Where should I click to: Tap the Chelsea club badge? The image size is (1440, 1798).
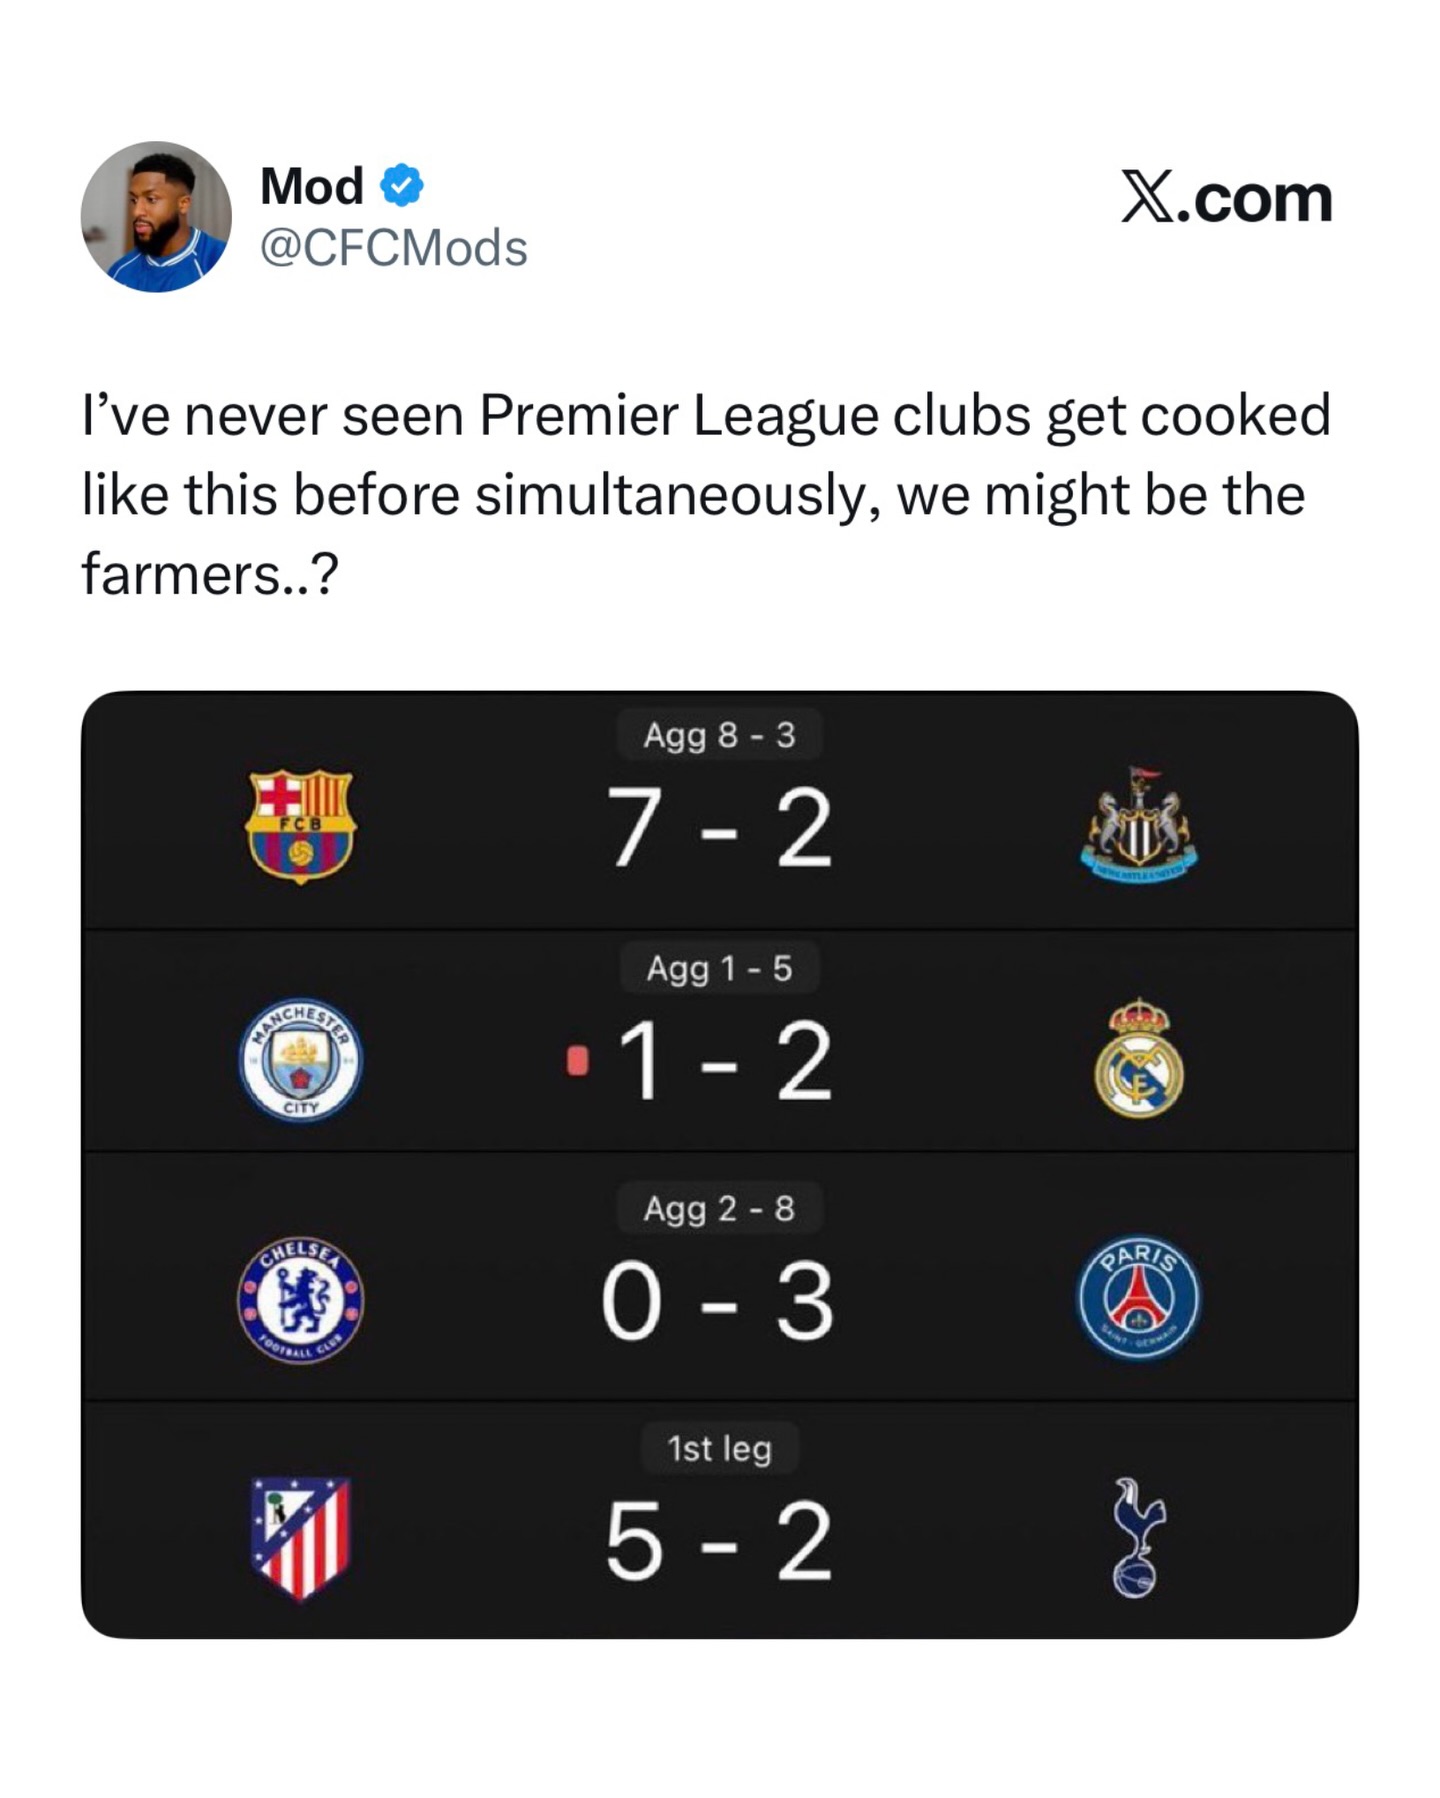tap(301, 1299)
